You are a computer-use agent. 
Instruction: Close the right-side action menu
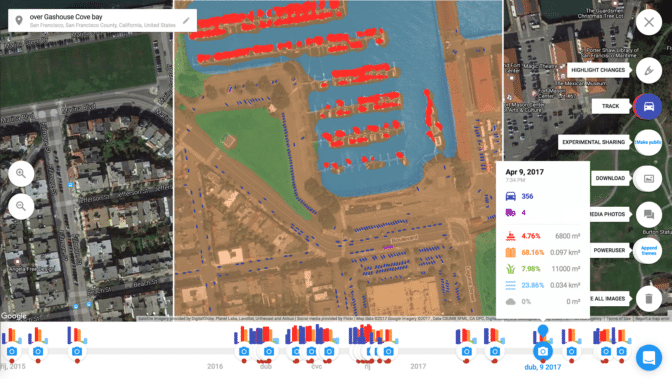click(x=649, y=22)
